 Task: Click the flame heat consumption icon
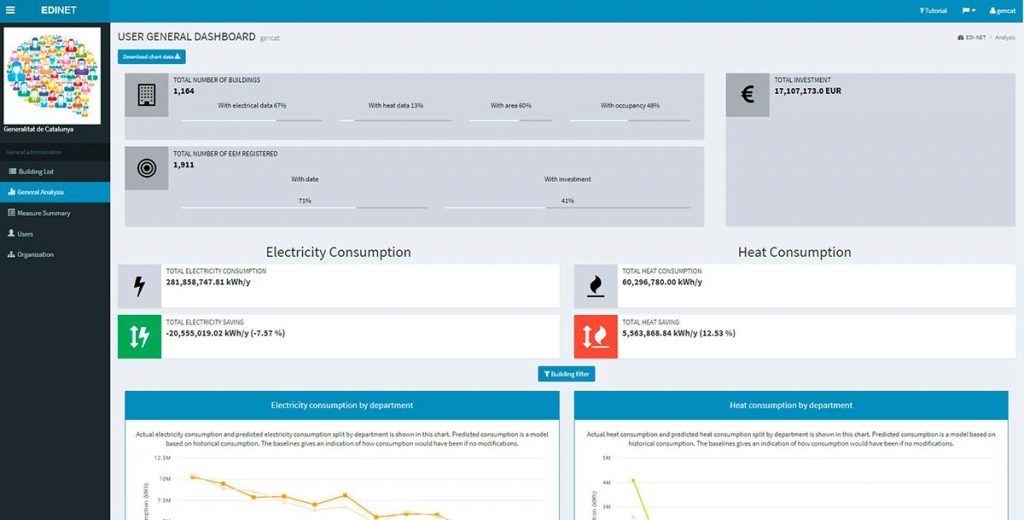click(595, 287)
